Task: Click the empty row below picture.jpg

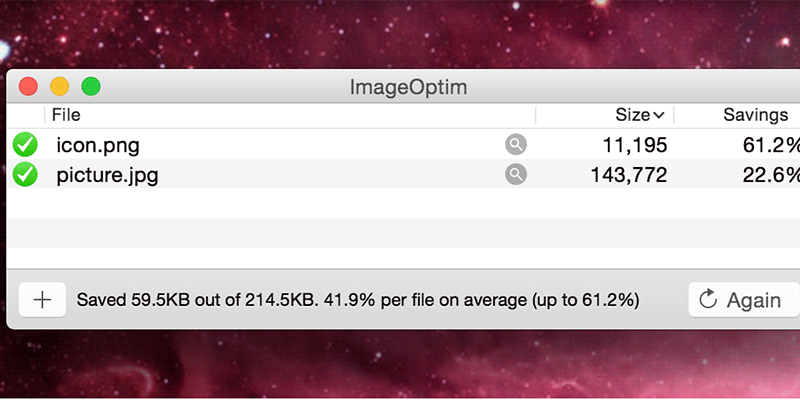Action: click(403, 204)
